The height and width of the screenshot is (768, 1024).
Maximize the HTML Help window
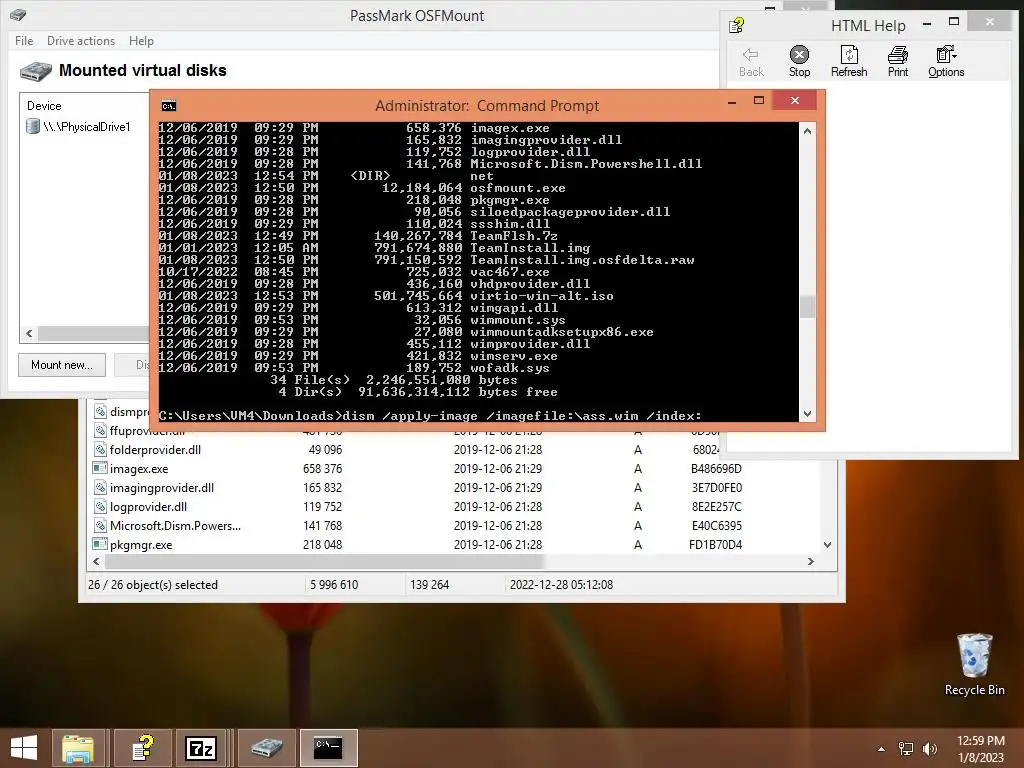click(953, 22)
